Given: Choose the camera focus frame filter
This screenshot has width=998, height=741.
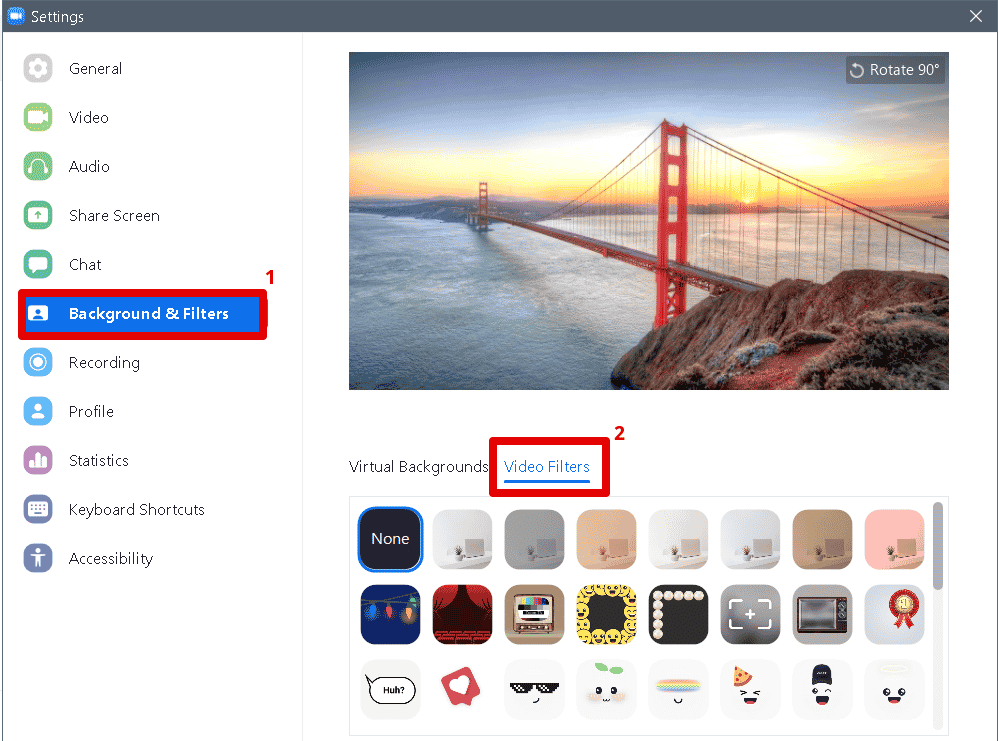Looking at the screenshot, I should pyautogui.click(x=750, y=614).
